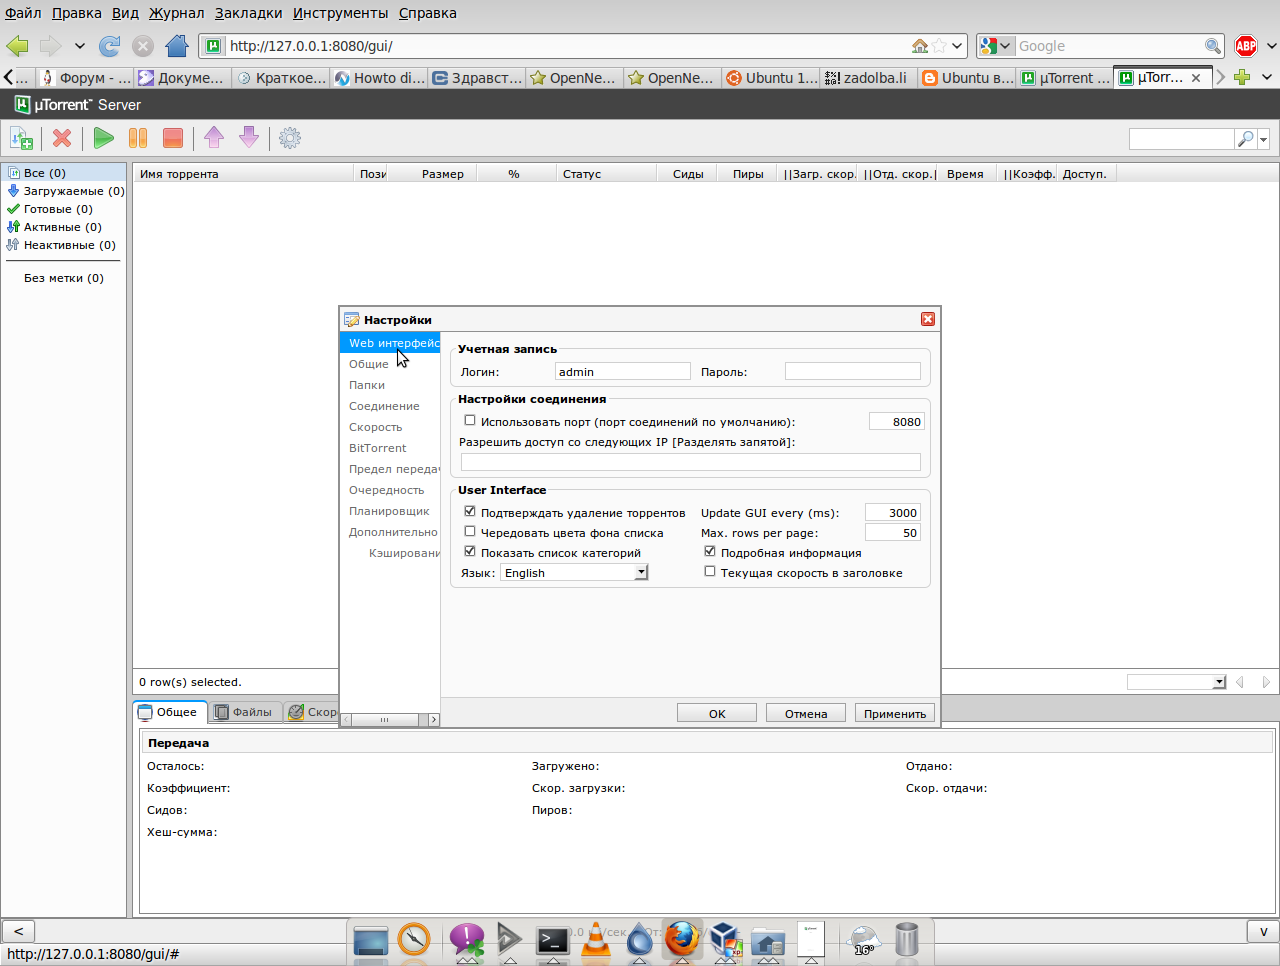This screenshot has height=966, width=1280.
Task: Click OK in settings dialog
Action: coord(717,713)
